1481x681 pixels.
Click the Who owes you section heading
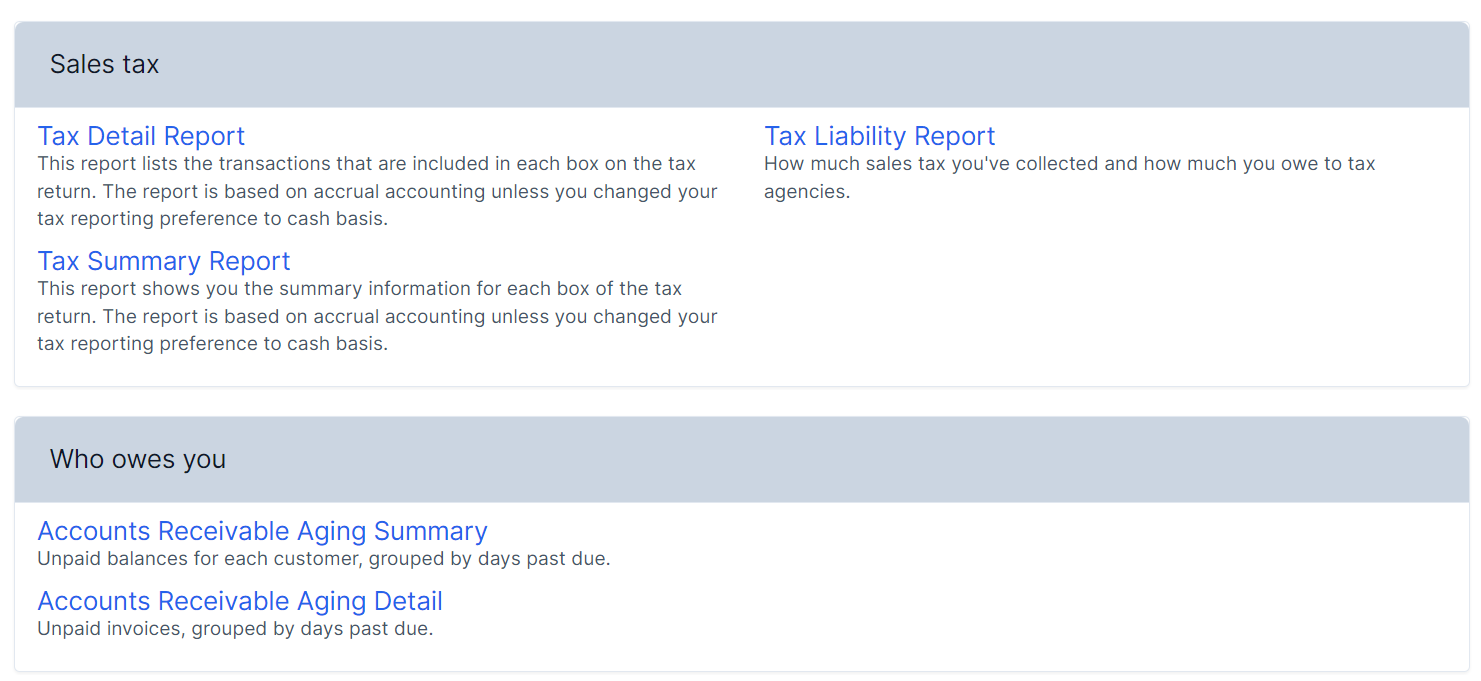(x=138, y=460)
